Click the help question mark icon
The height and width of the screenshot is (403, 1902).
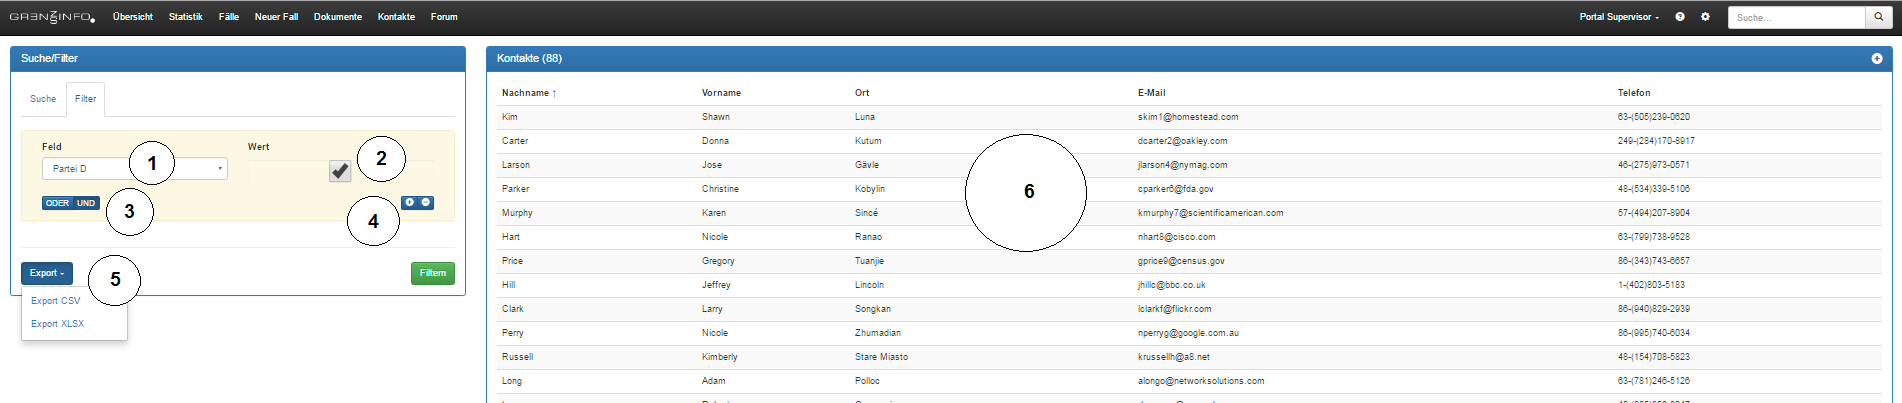1680,17
